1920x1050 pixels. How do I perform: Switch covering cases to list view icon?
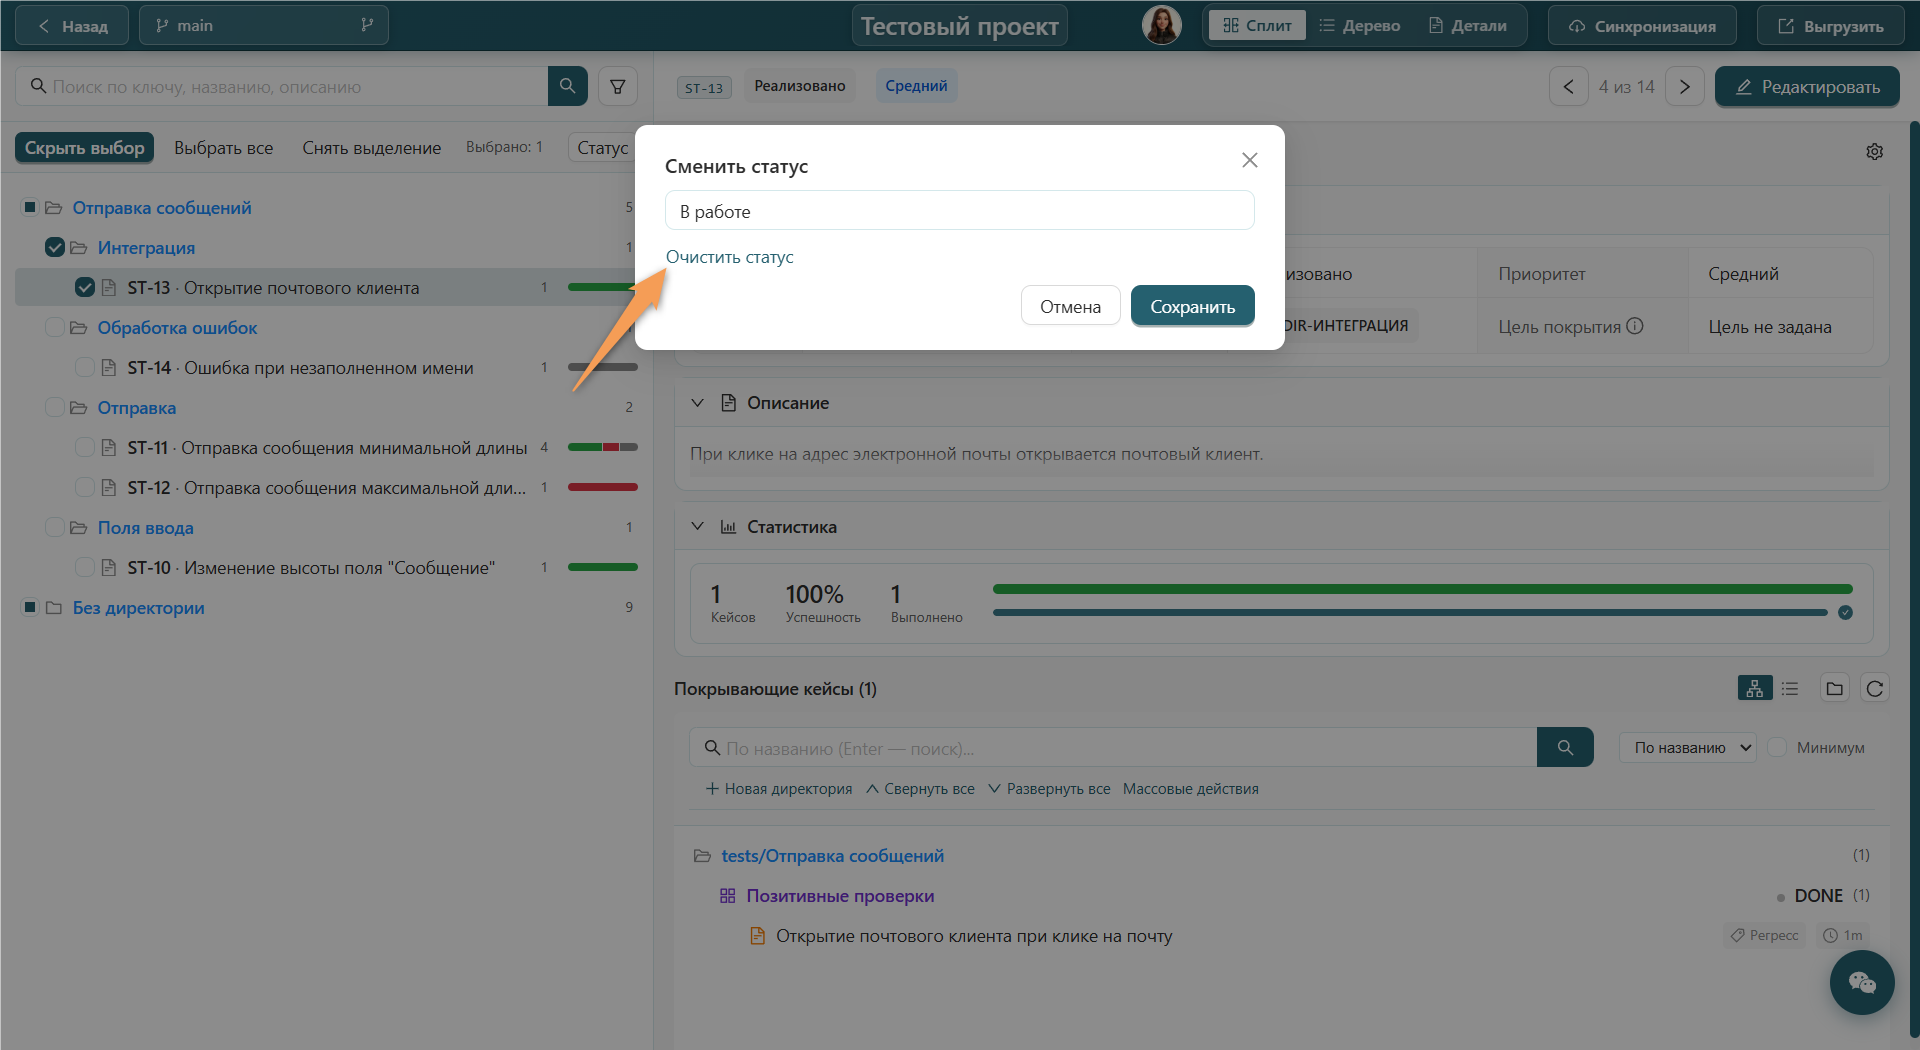click(1790, 688)
